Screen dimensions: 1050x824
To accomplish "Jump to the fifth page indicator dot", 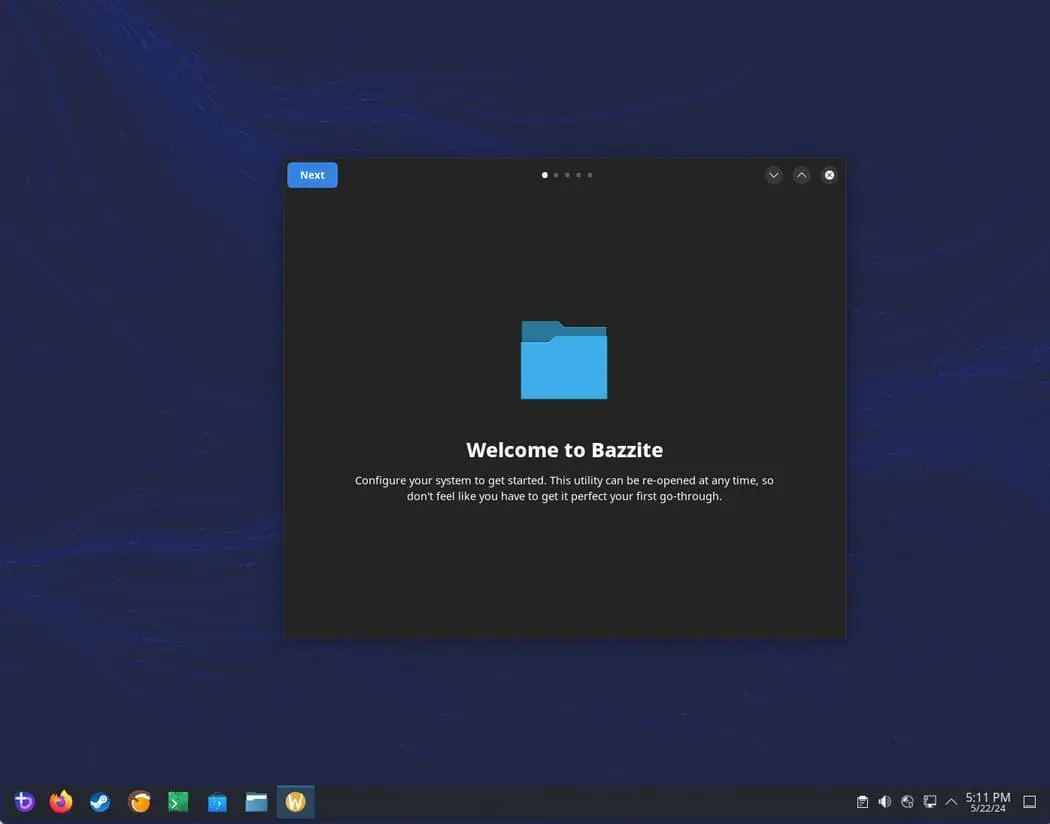I will tap(590, 175).
